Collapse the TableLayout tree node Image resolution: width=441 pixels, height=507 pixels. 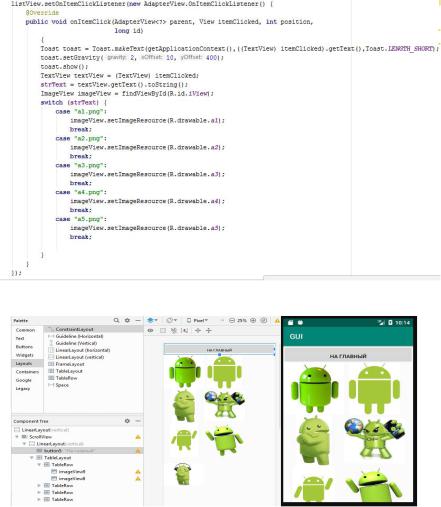click(32, 458)
